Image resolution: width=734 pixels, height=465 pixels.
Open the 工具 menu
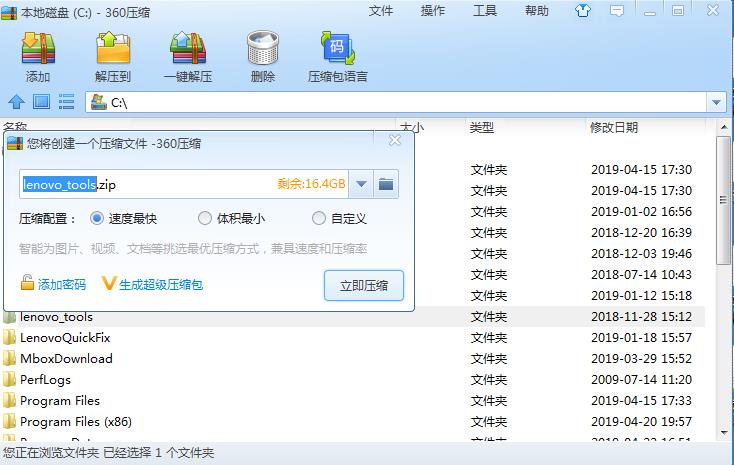[484, 11]
